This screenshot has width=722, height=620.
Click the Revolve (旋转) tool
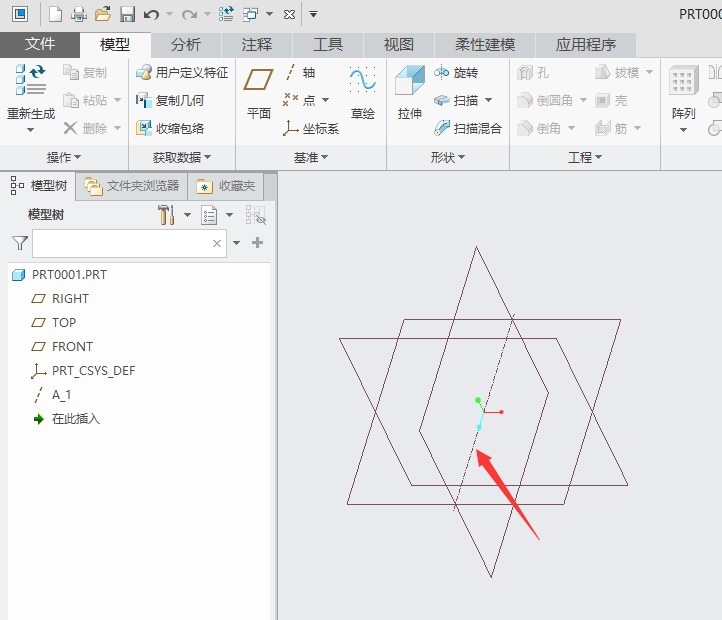click(x=456, y=73)
